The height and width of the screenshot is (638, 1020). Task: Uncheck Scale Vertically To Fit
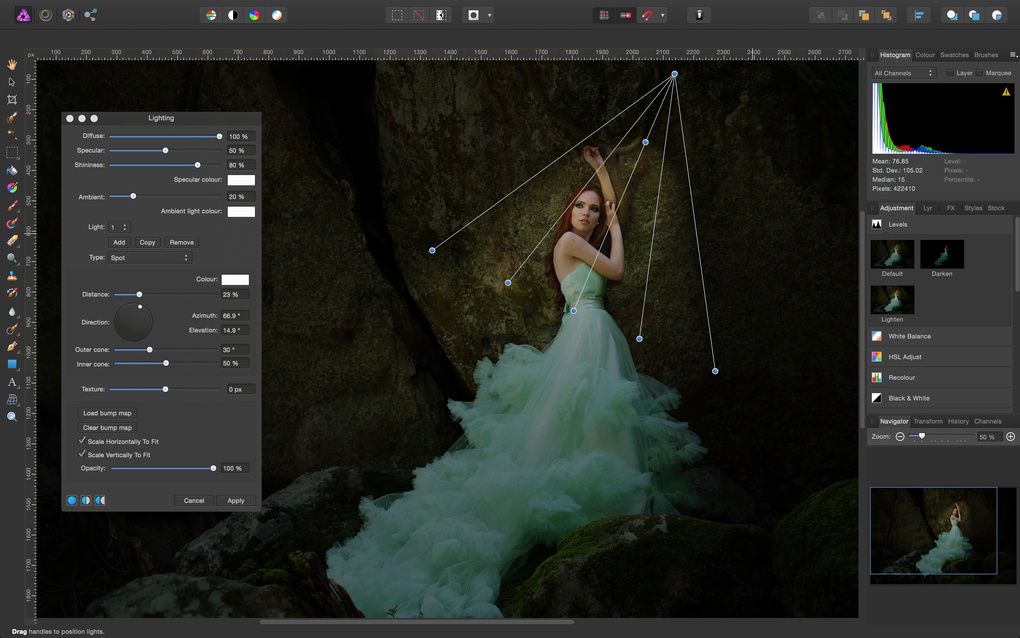tap(82, 455)
